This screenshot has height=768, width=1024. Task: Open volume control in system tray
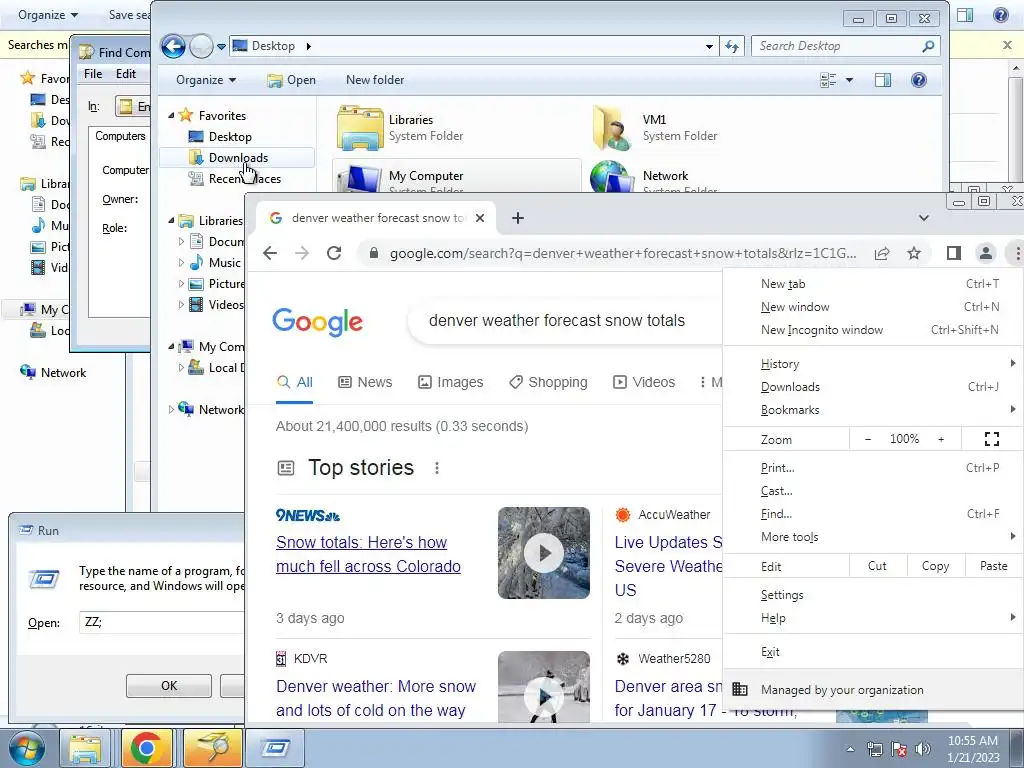coord(923,749)
